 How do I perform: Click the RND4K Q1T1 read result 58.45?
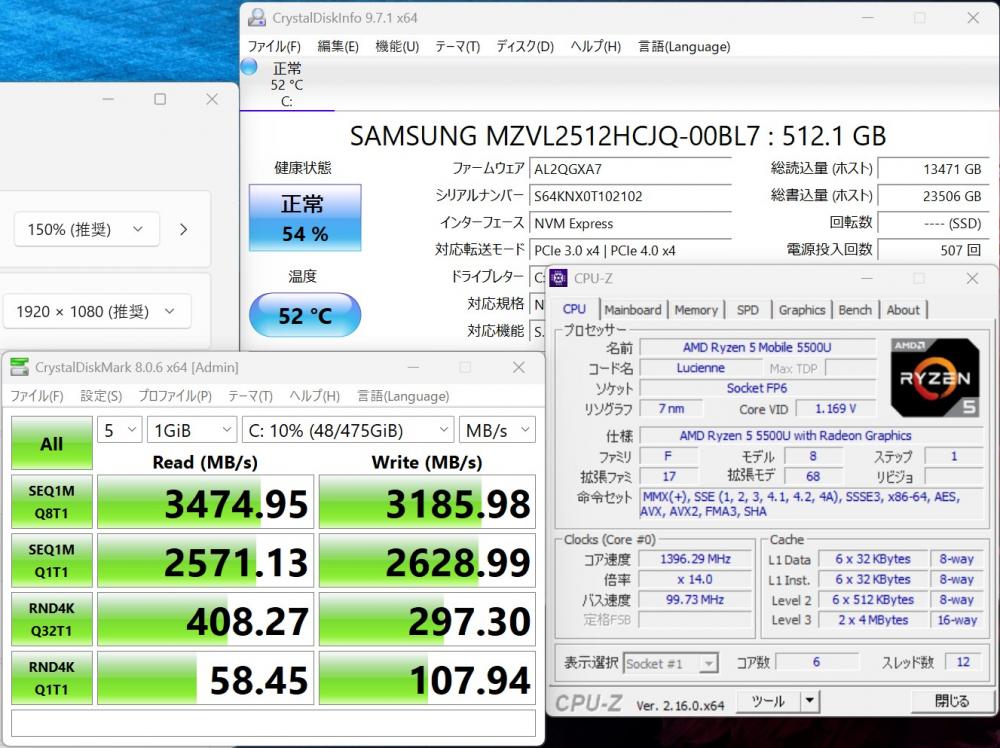pyautogui.click(x=205, y=678)
